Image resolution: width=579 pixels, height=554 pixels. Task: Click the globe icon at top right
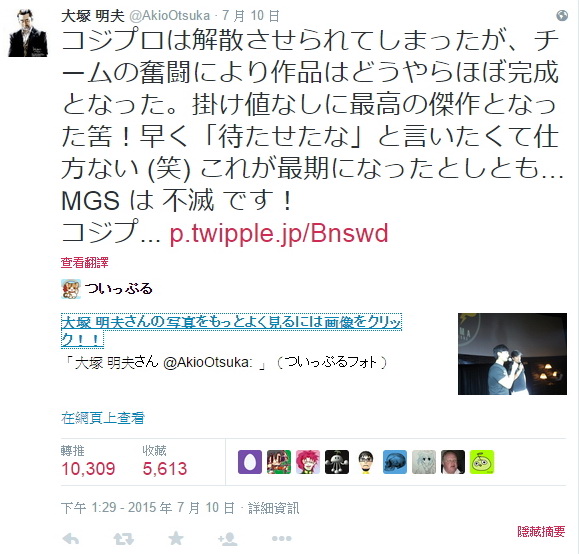(x=562, y=16)
